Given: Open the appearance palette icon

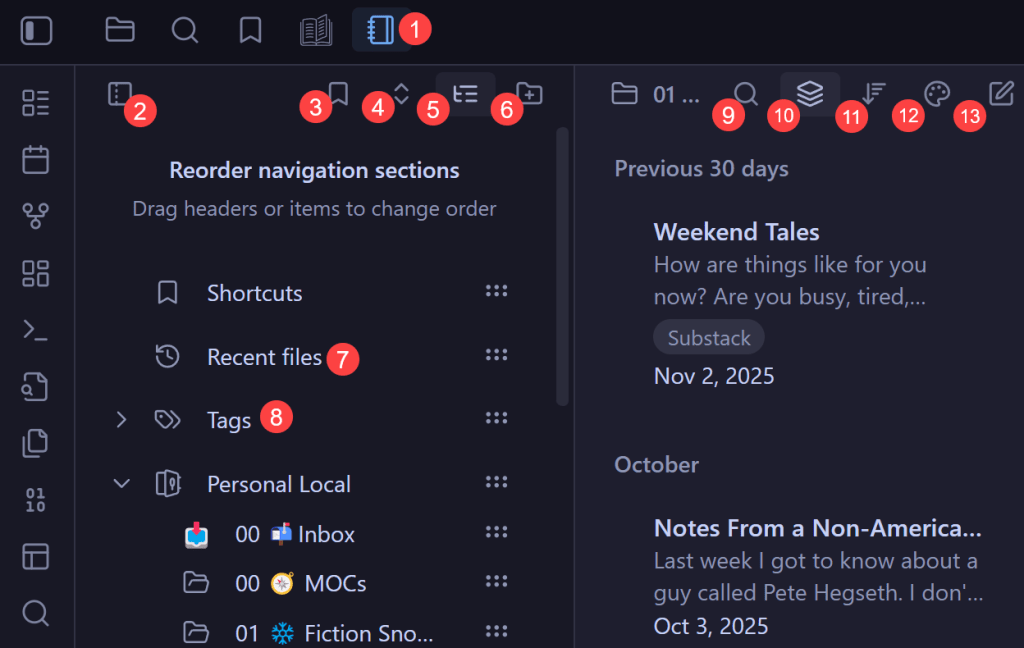Looking at the screenshot, I should point(936,94).
